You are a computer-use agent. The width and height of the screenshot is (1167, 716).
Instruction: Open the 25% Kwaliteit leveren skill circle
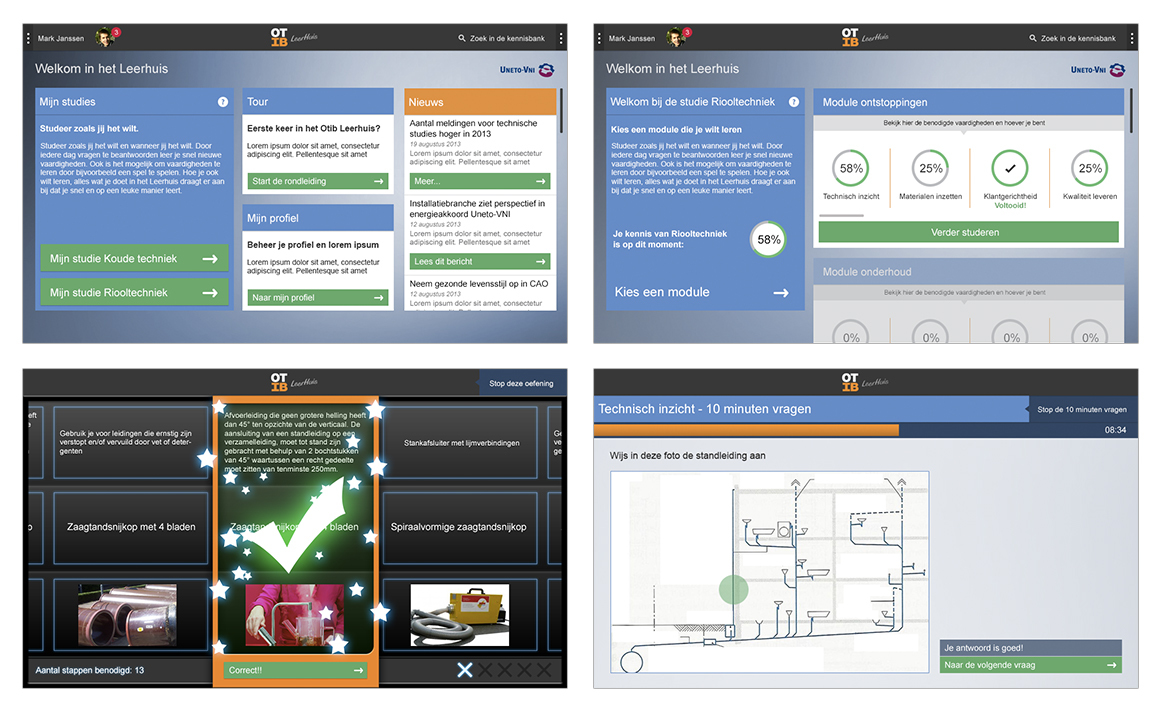[x=1090, y=168]
